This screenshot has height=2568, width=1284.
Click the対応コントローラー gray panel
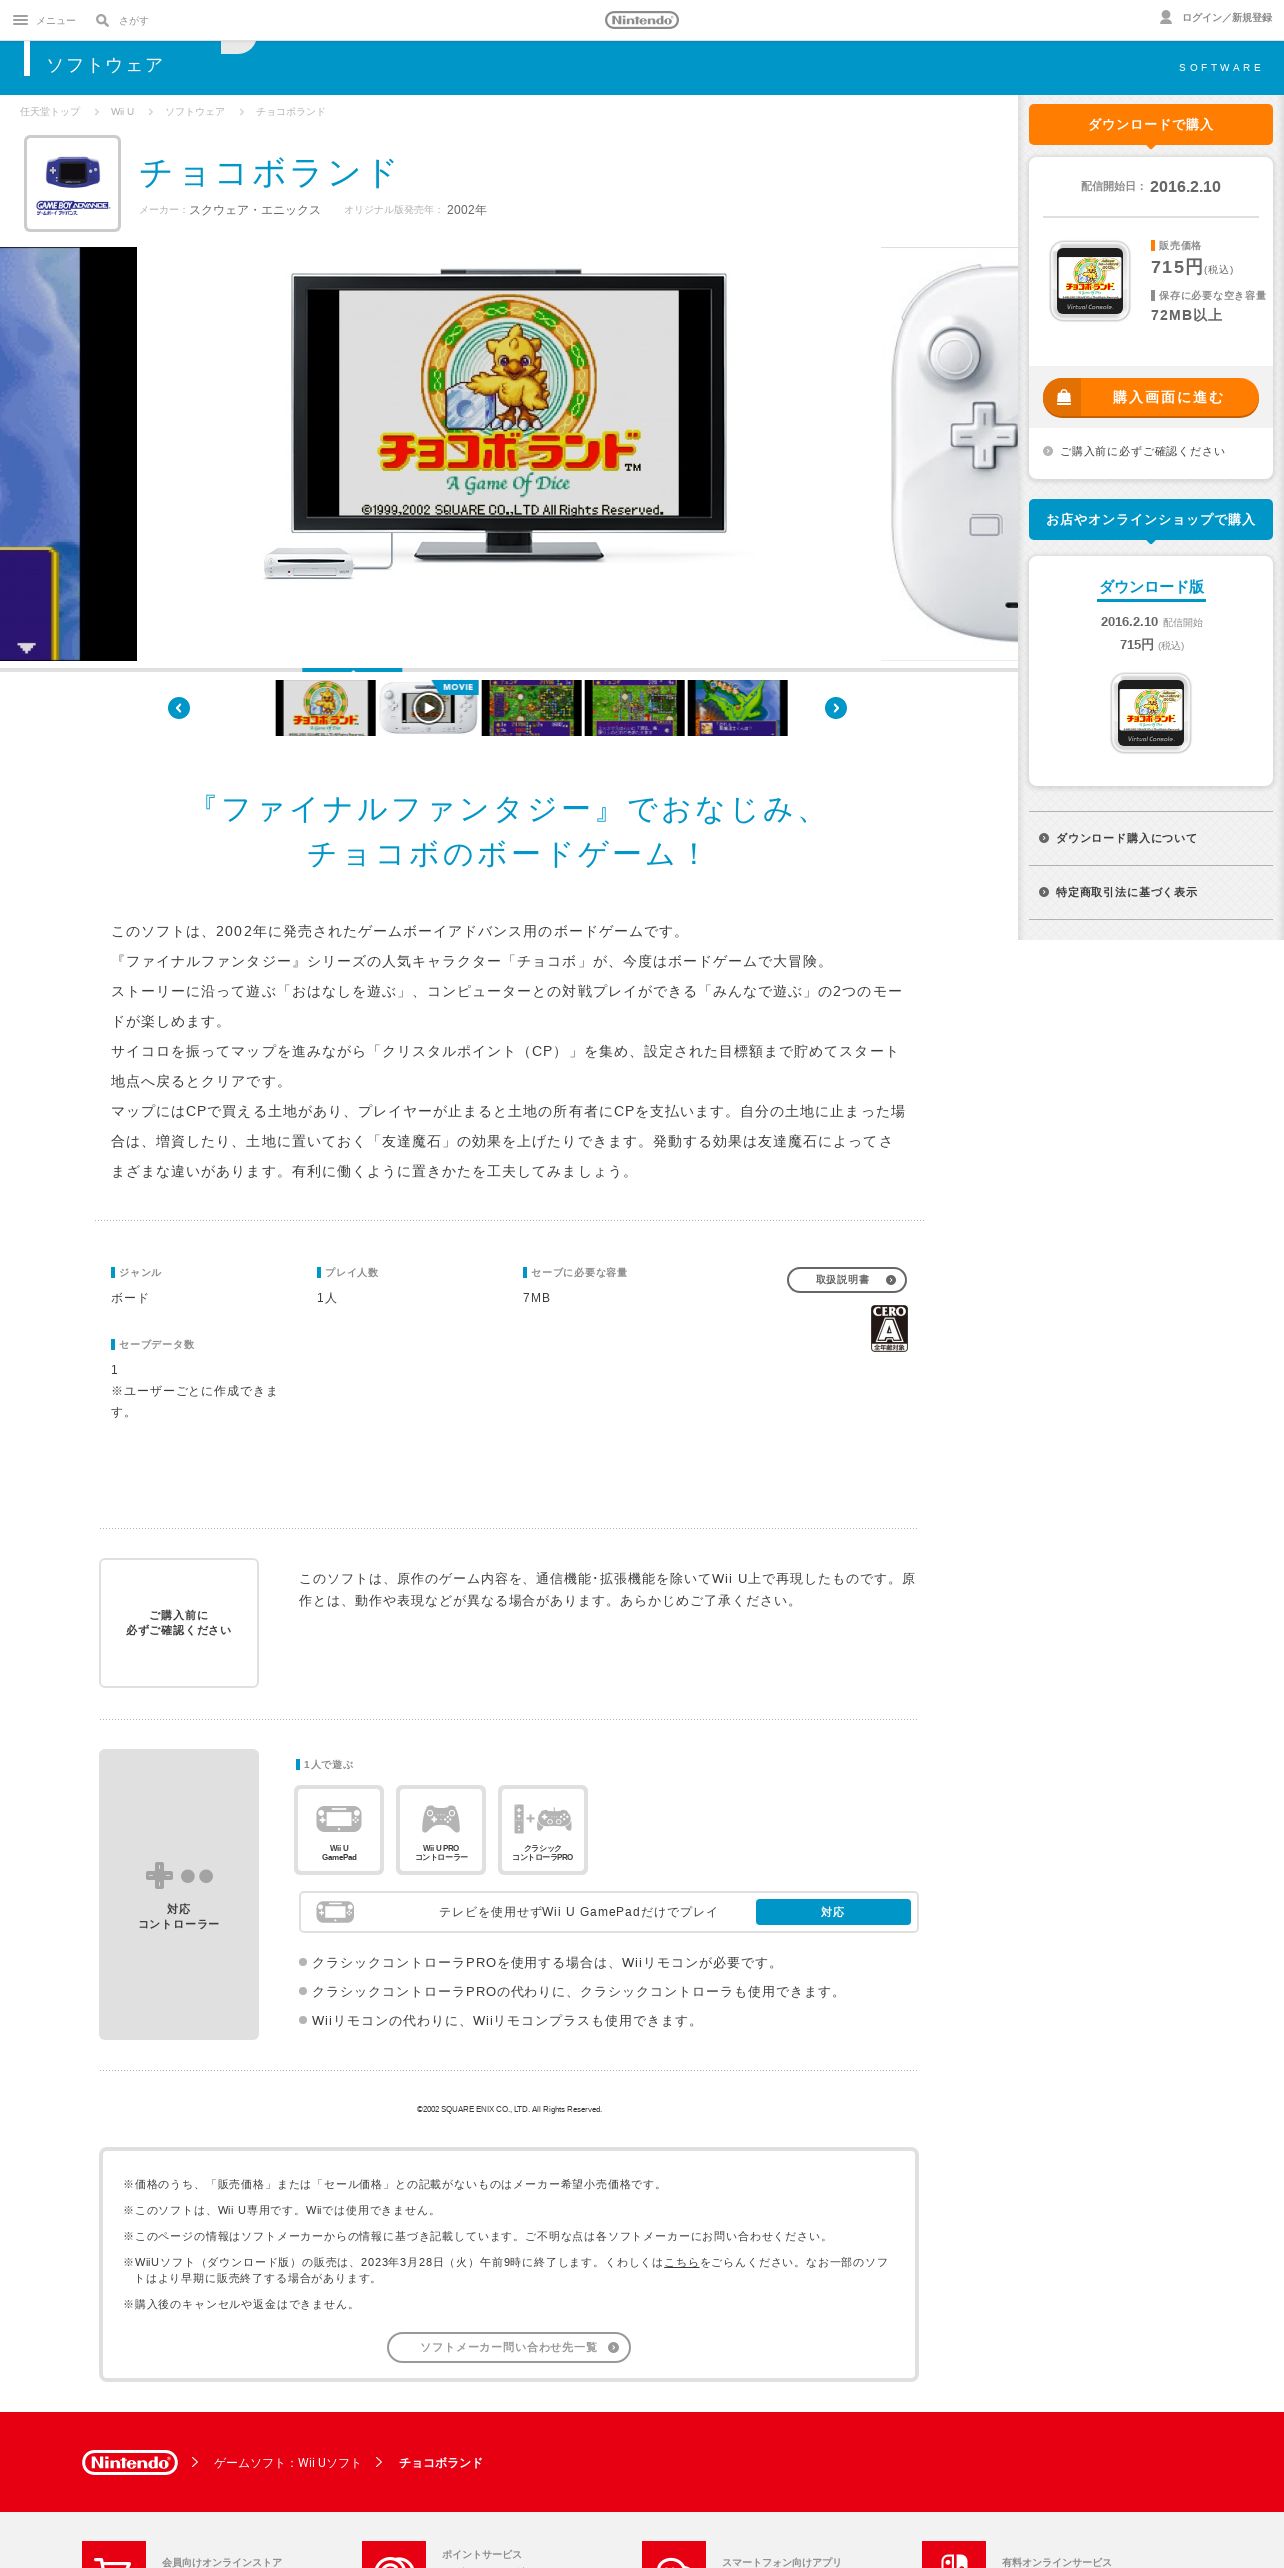tap(179, 1894)
